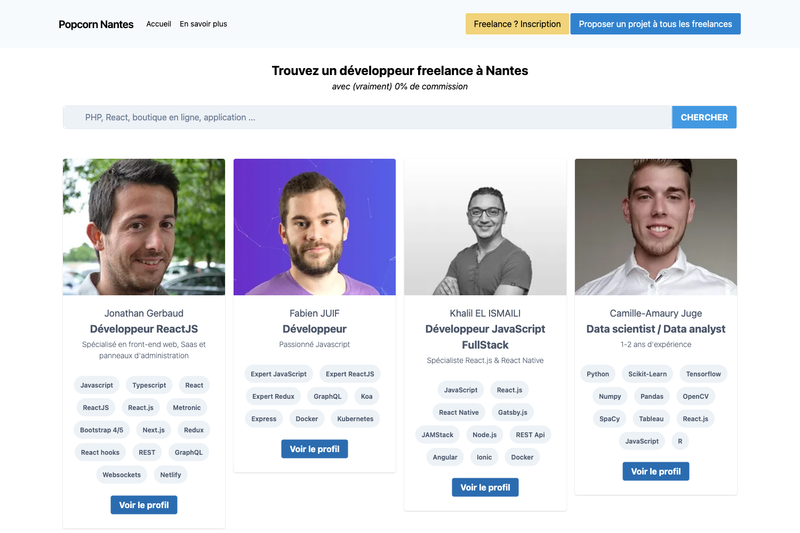Open the En savoir plus menu item
This screenshot has height=533, width=800.
pyautogui.click(x=203, y=24)
